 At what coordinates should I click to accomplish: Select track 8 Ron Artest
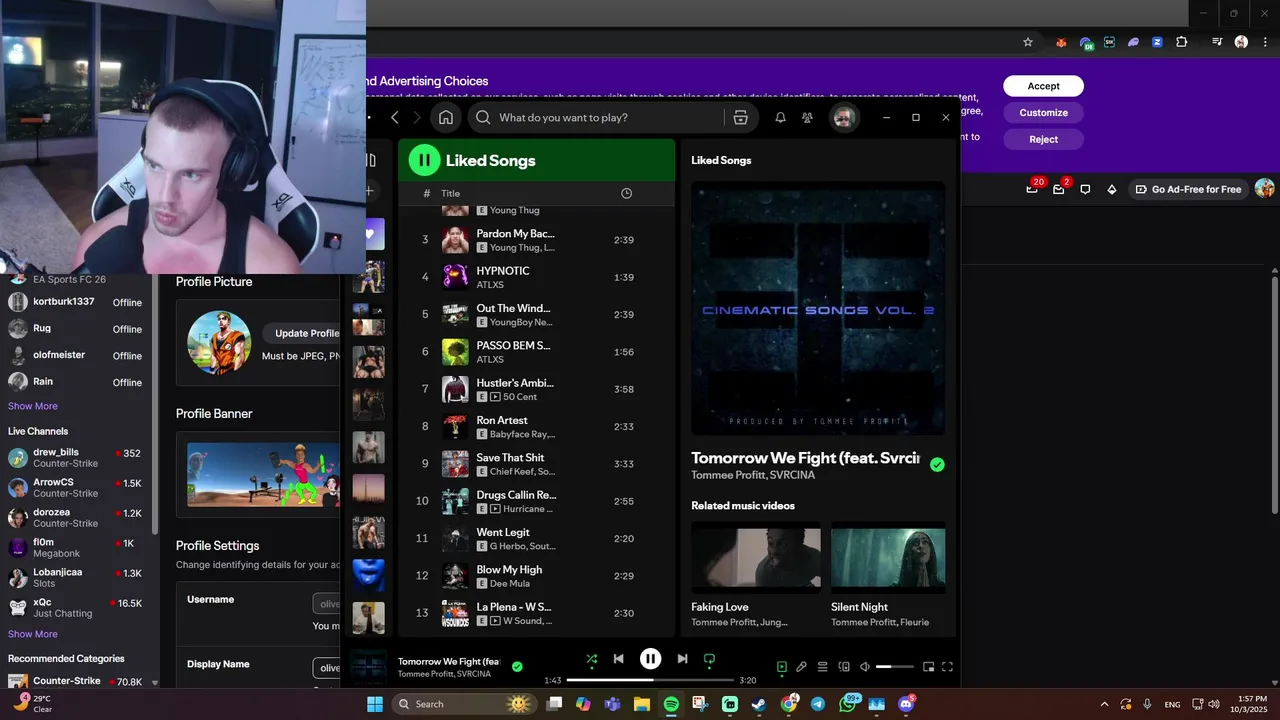pos(538,426)
